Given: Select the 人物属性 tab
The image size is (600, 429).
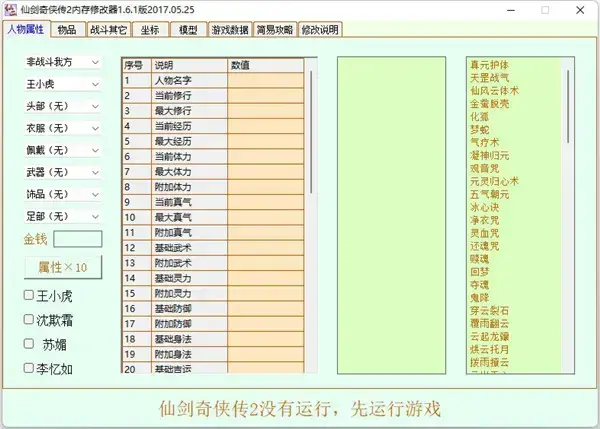Looking at the screenshot, I should coord(26,29).
